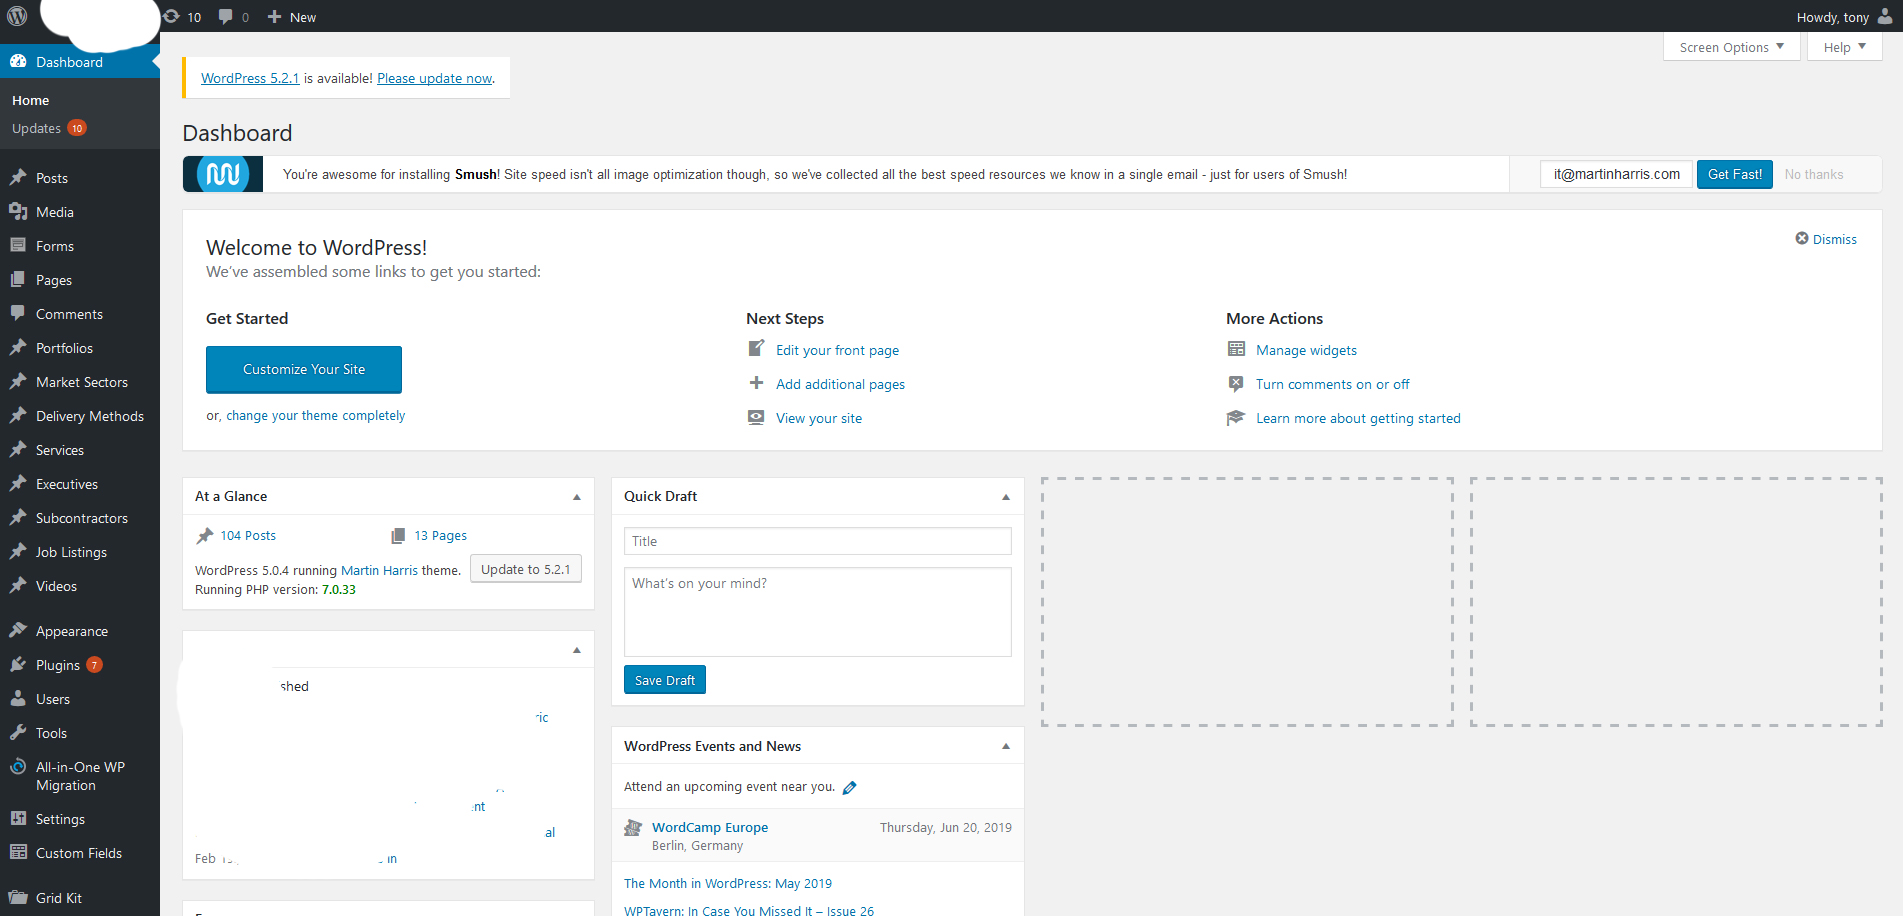The image size is (1903, 916).
Task: Click the What's on your mind textarea
Action: click(818, 612)
